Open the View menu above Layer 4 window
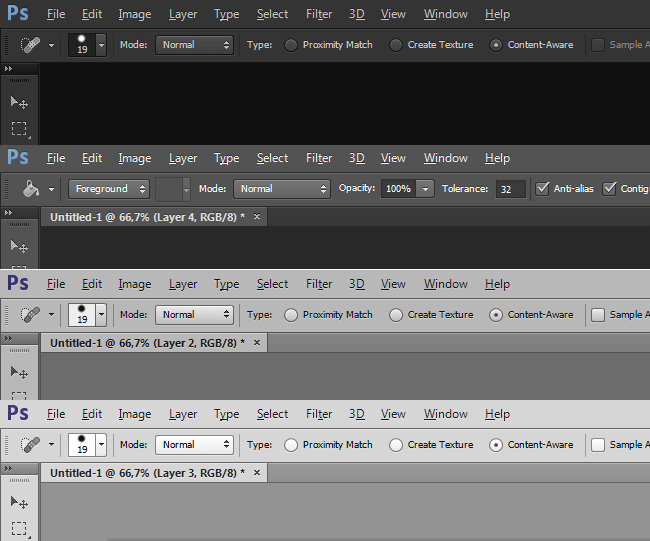 [x=393, y=158]
